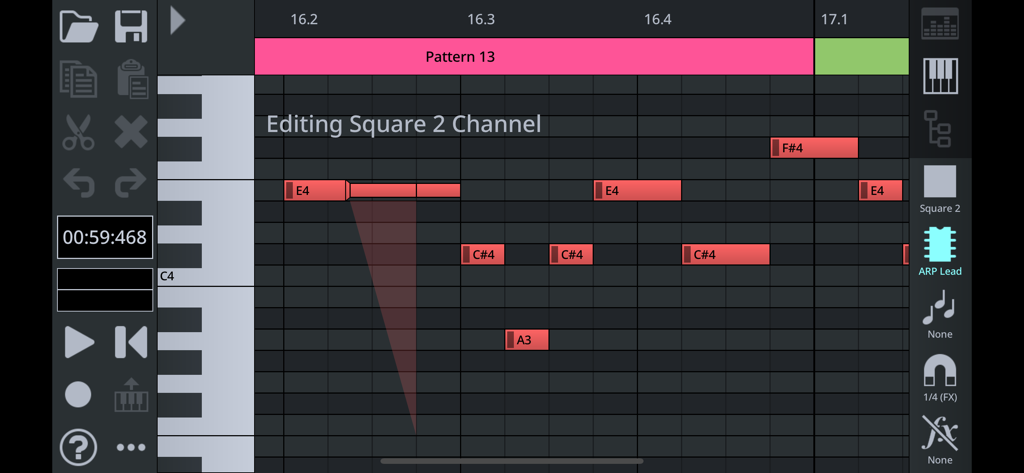The image size is (1024, 473).
Task: Click the time display 00:59:468
Action: pos(104,237)
